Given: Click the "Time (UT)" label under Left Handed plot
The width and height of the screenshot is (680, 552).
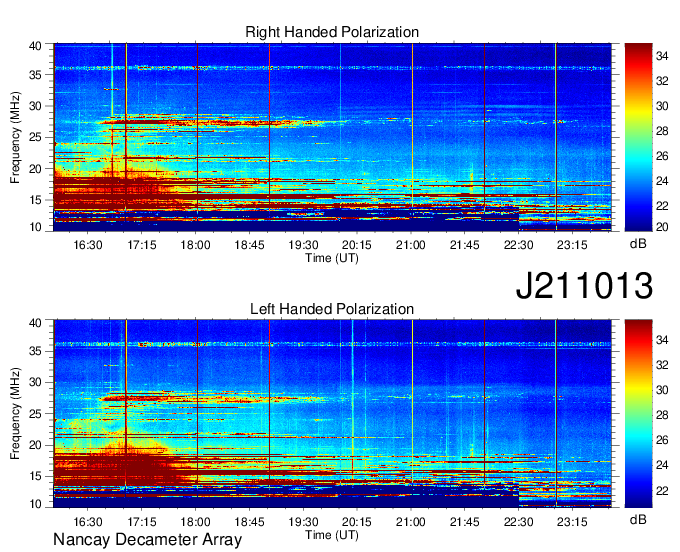Looking at the screenshot, I should click(x=332, y=535).
